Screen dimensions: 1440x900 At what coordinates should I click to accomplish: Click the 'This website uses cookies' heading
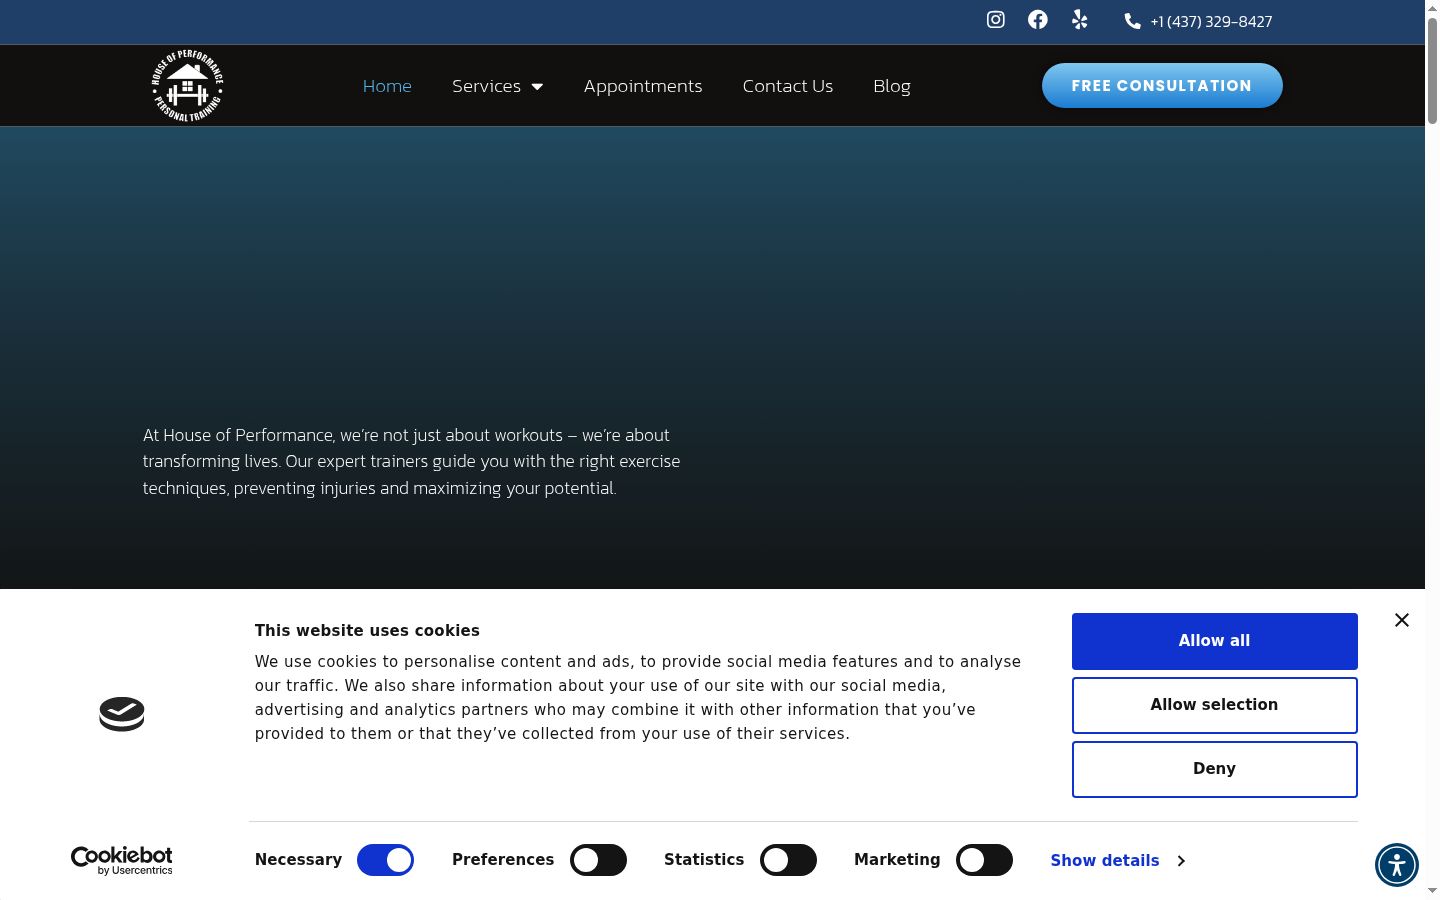[x=367, y=630]
